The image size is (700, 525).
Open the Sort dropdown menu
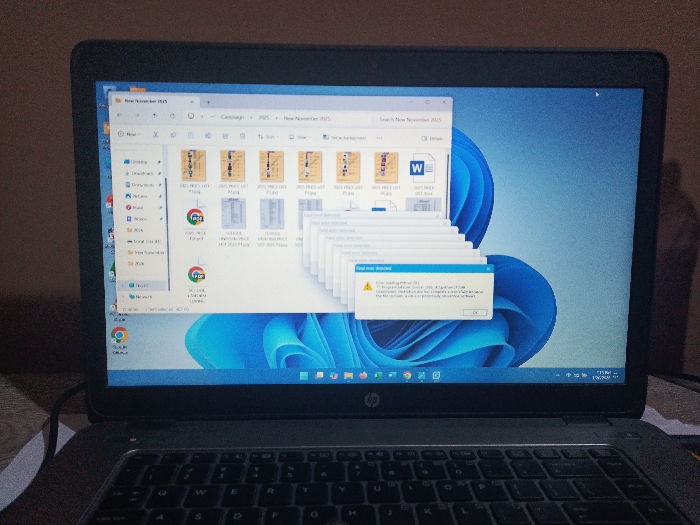[268, 137]
